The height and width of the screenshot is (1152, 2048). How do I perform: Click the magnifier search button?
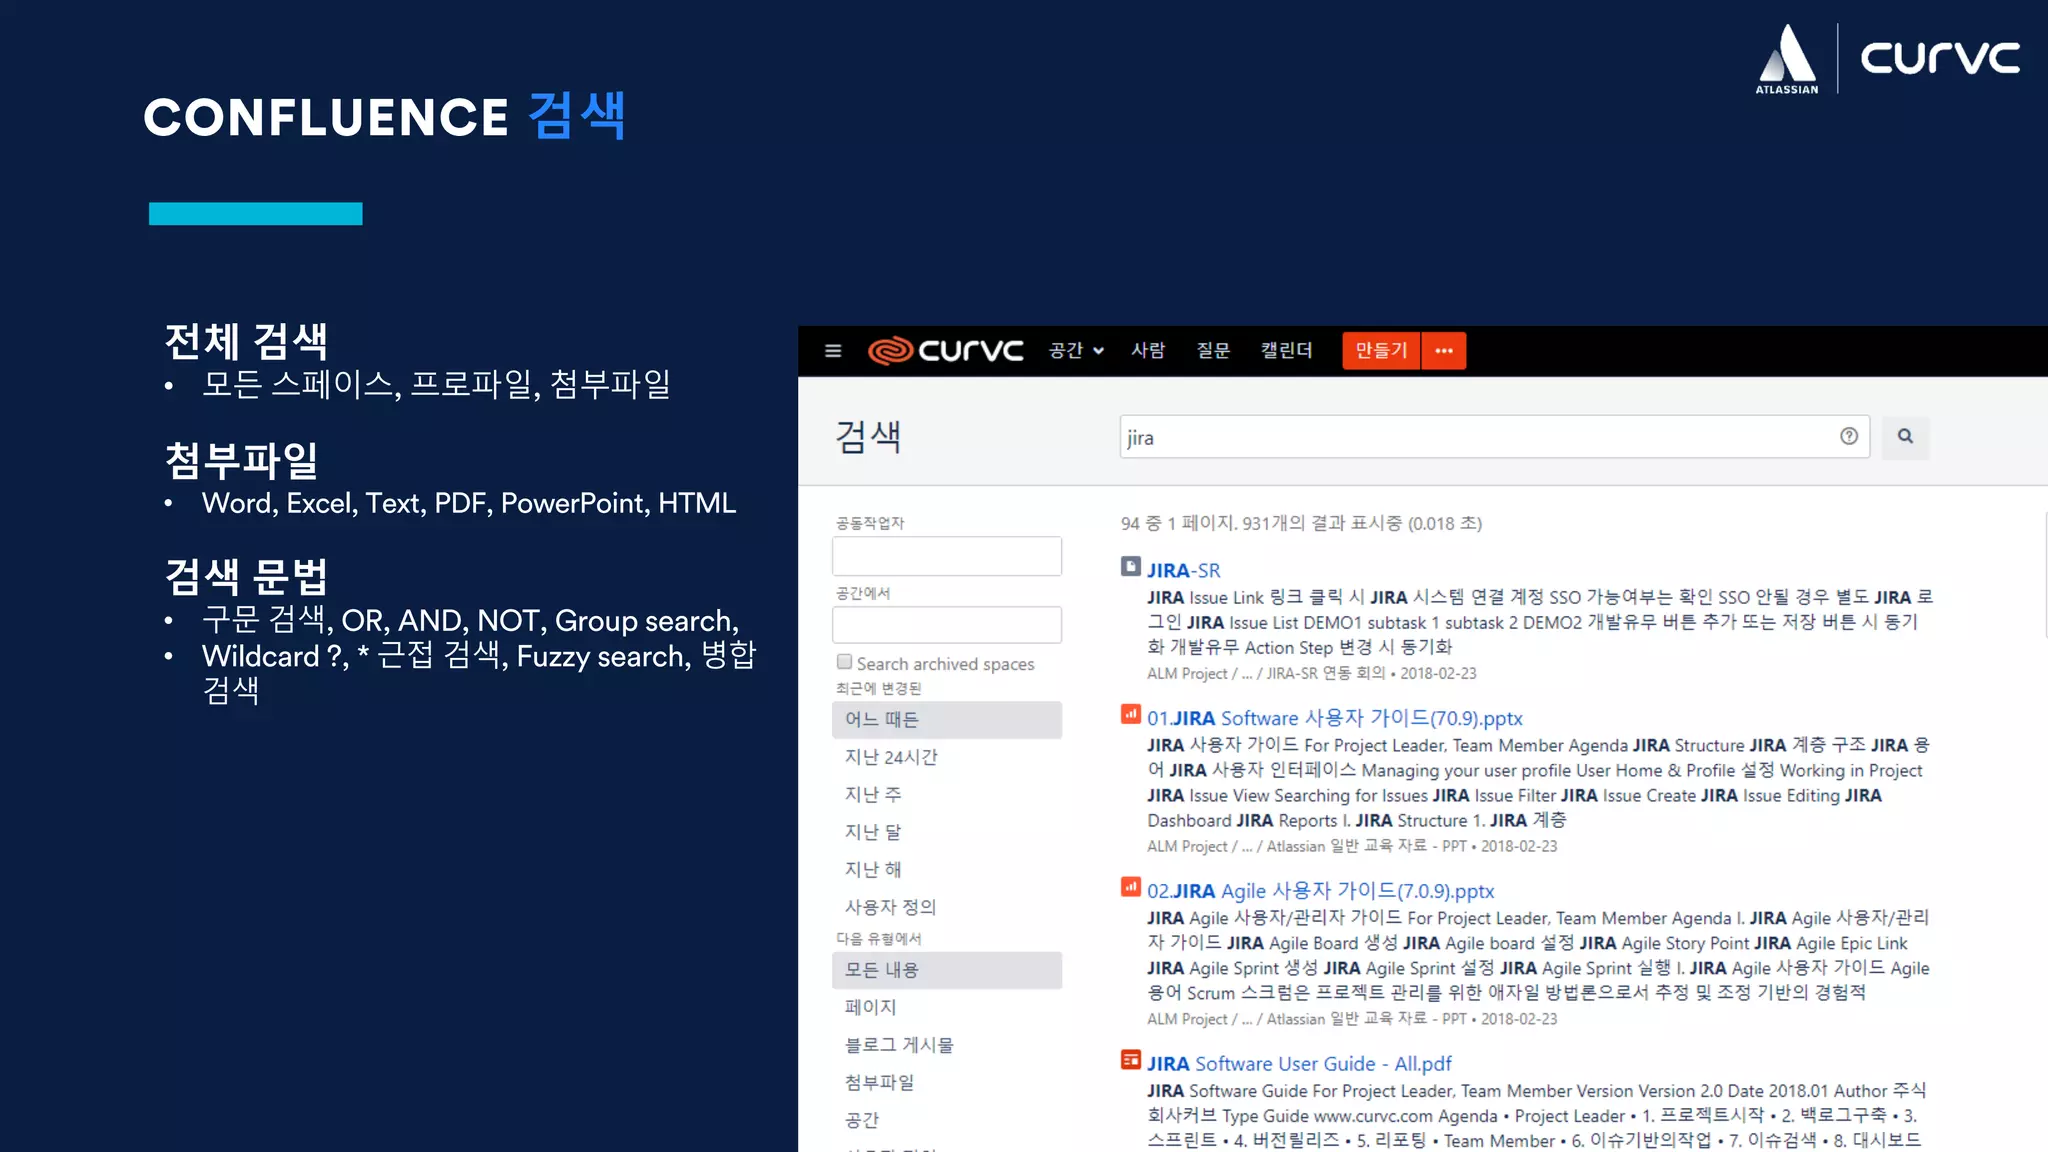1905,437
